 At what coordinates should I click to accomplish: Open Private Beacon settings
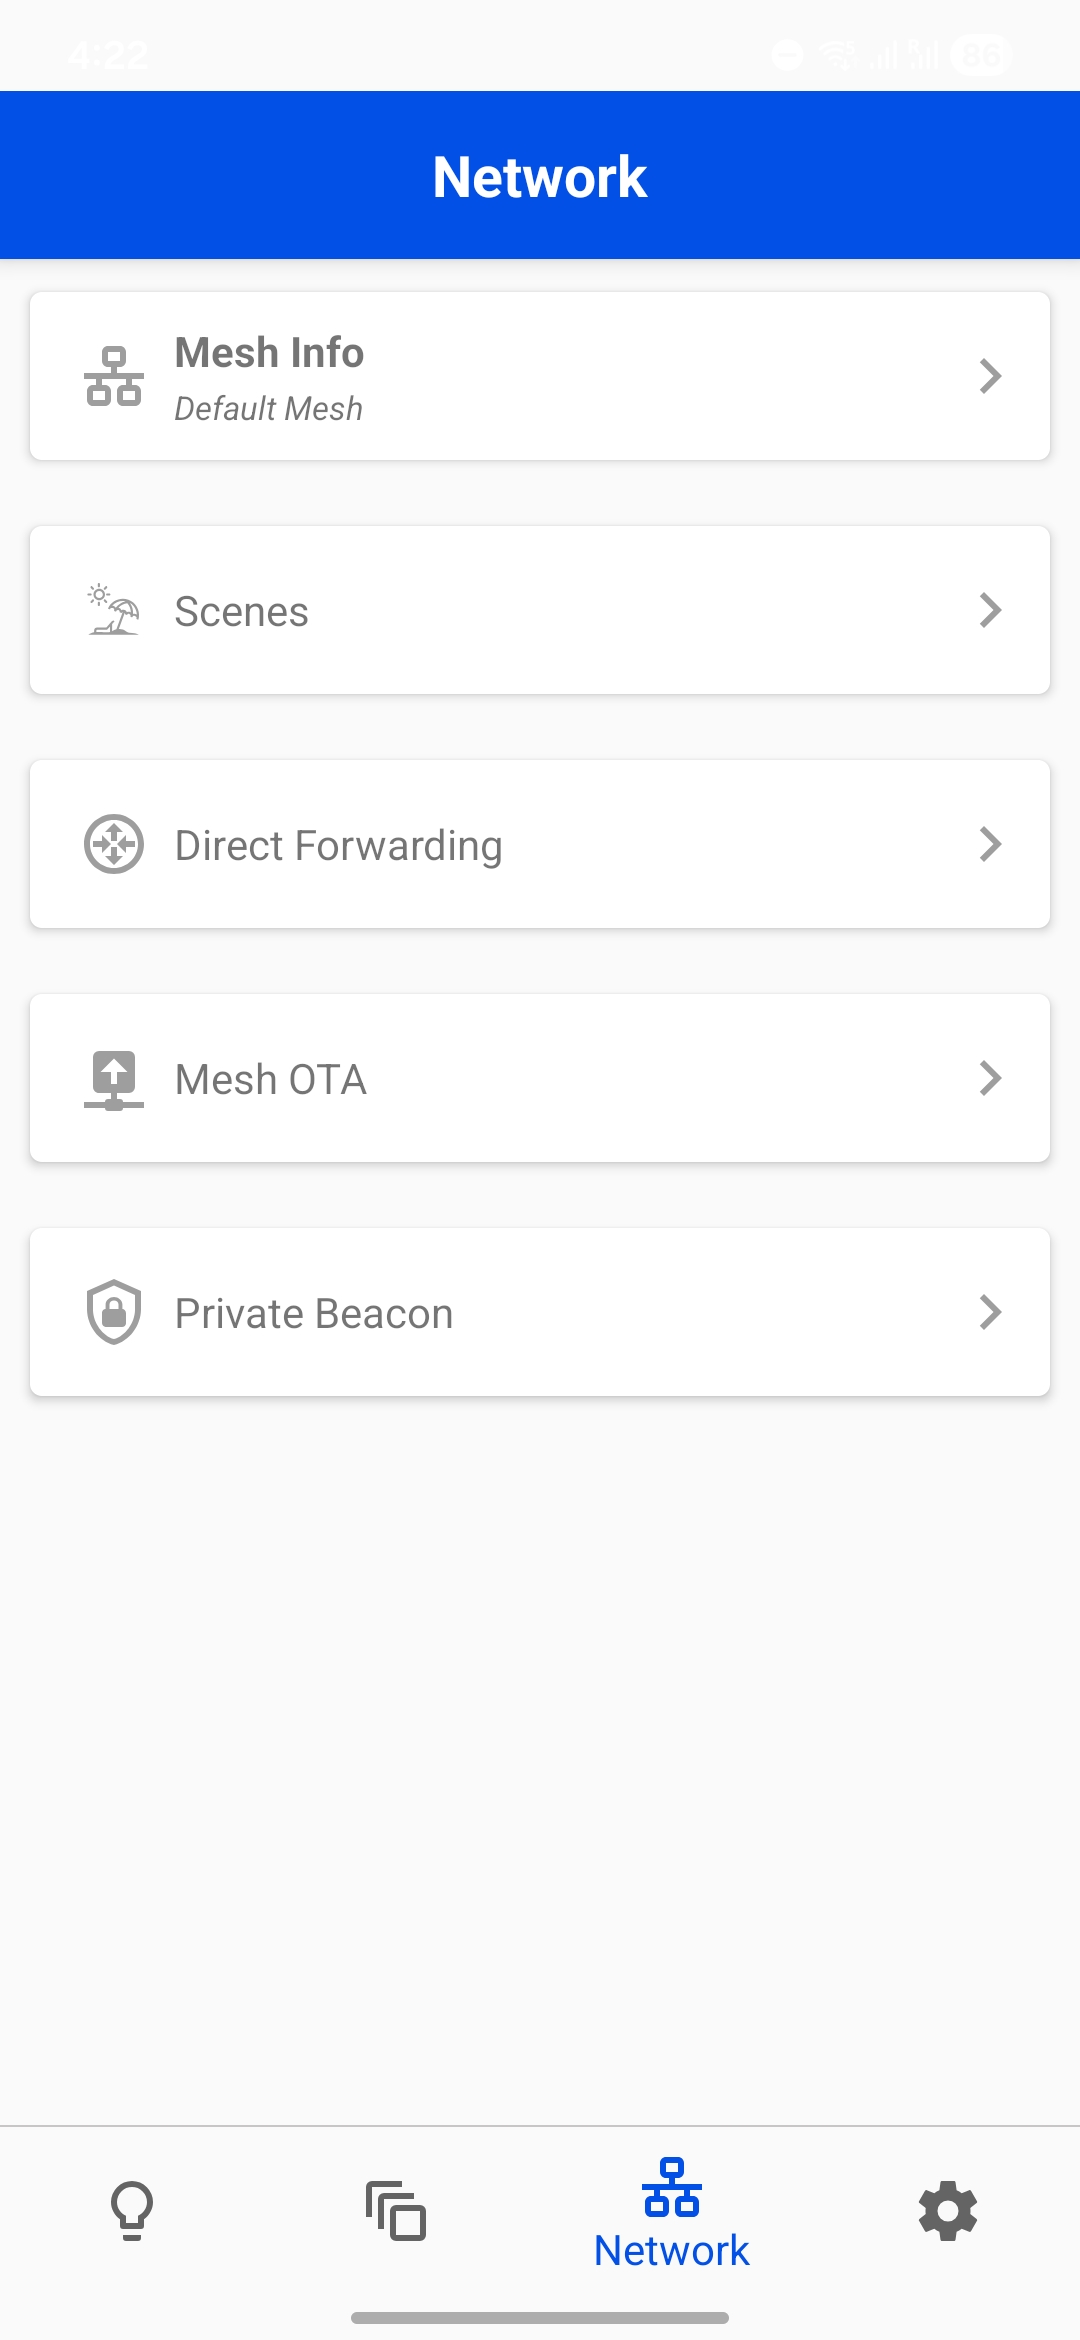point(540,1312)
